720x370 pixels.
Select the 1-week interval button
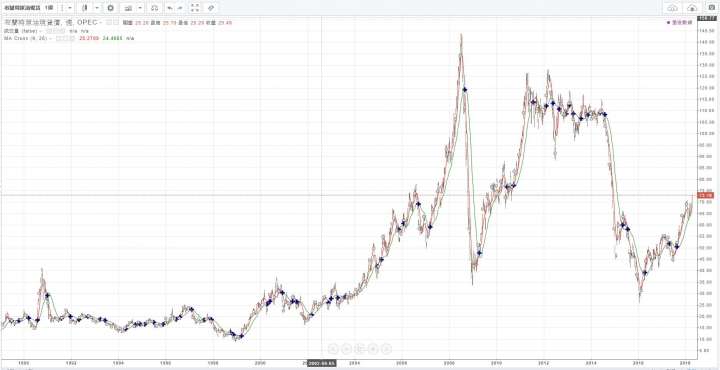pyautogui.click(x=48, y=8)
